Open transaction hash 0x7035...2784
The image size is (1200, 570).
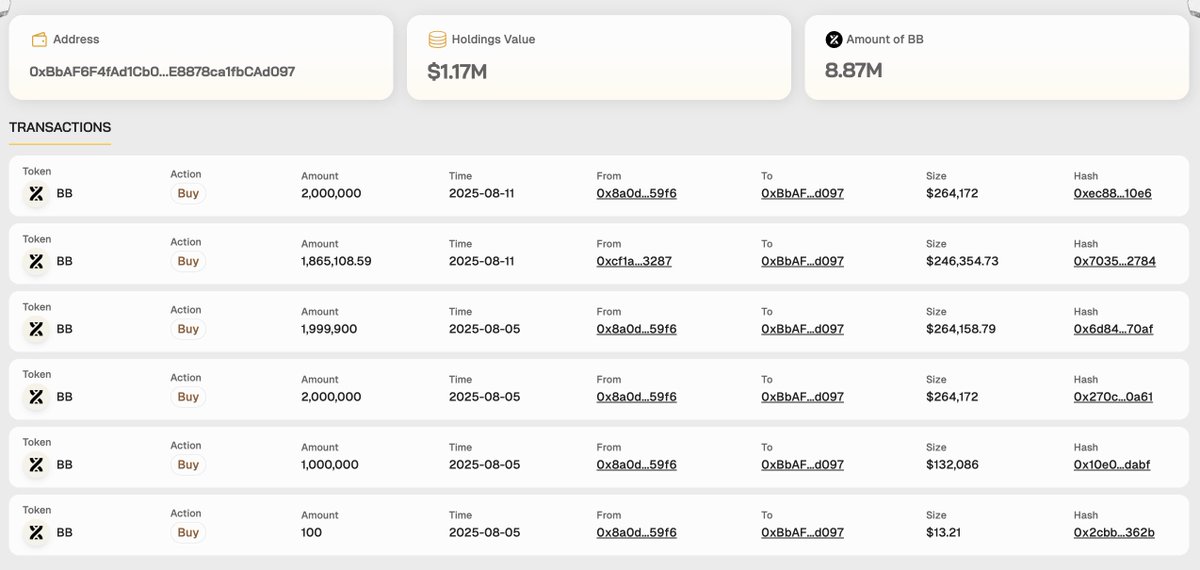pos(1114,261)
